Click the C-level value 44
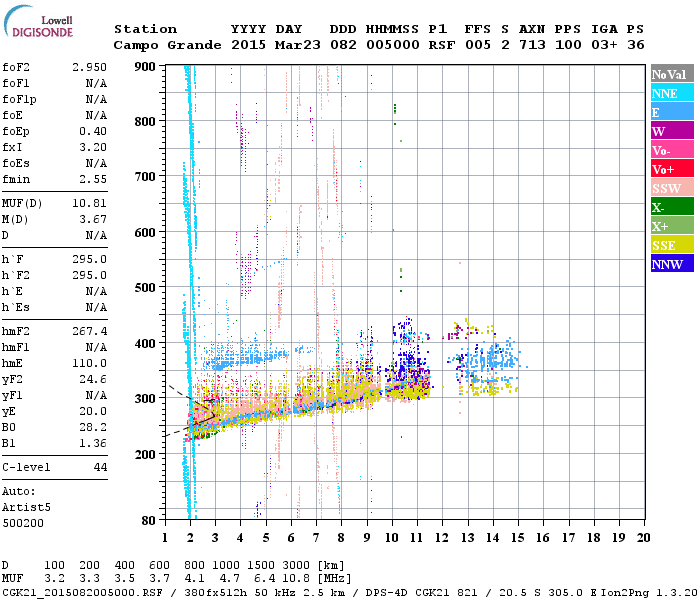Screen dimensions: 700x600 pyautogui.click(x=100, y=467)
